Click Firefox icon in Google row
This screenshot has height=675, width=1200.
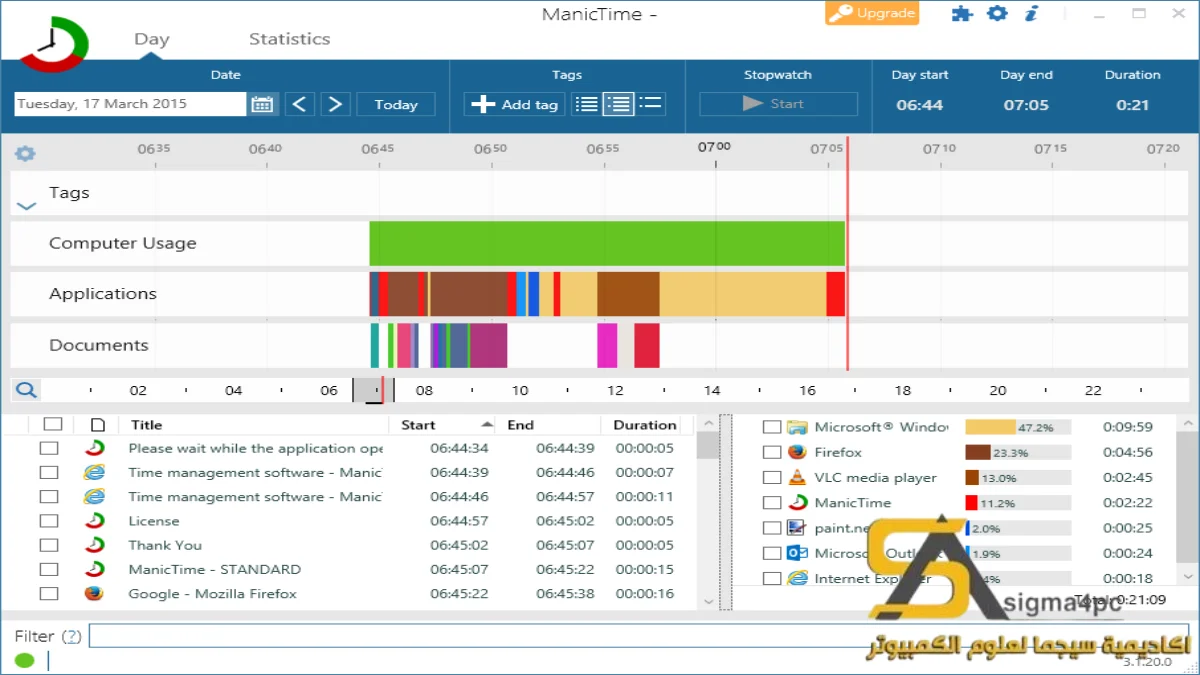pos(94,593)
